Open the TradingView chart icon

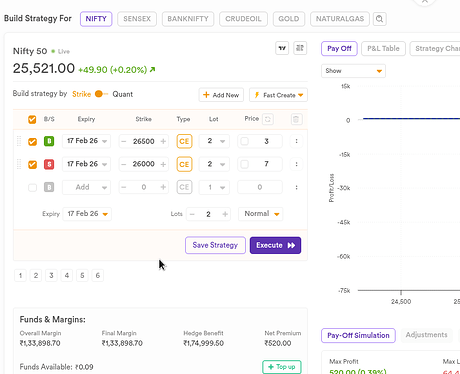click(282, 48)
